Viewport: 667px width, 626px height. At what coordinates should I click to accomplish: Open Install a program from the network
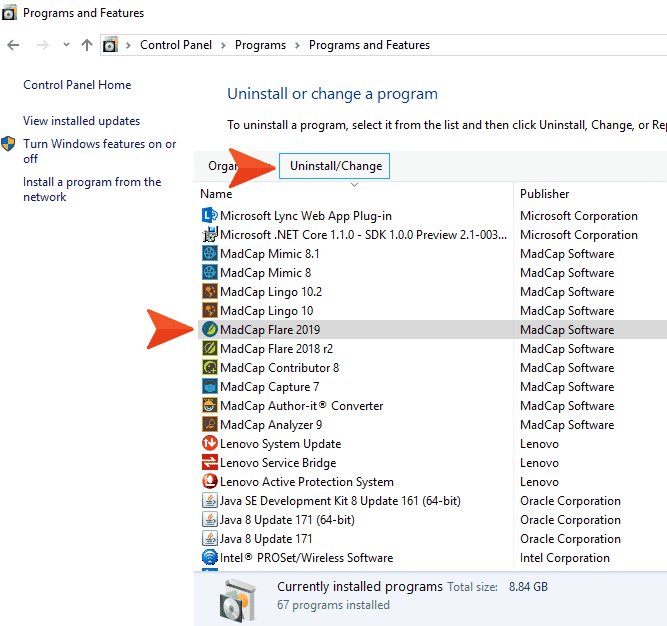(x=92, y=189)
